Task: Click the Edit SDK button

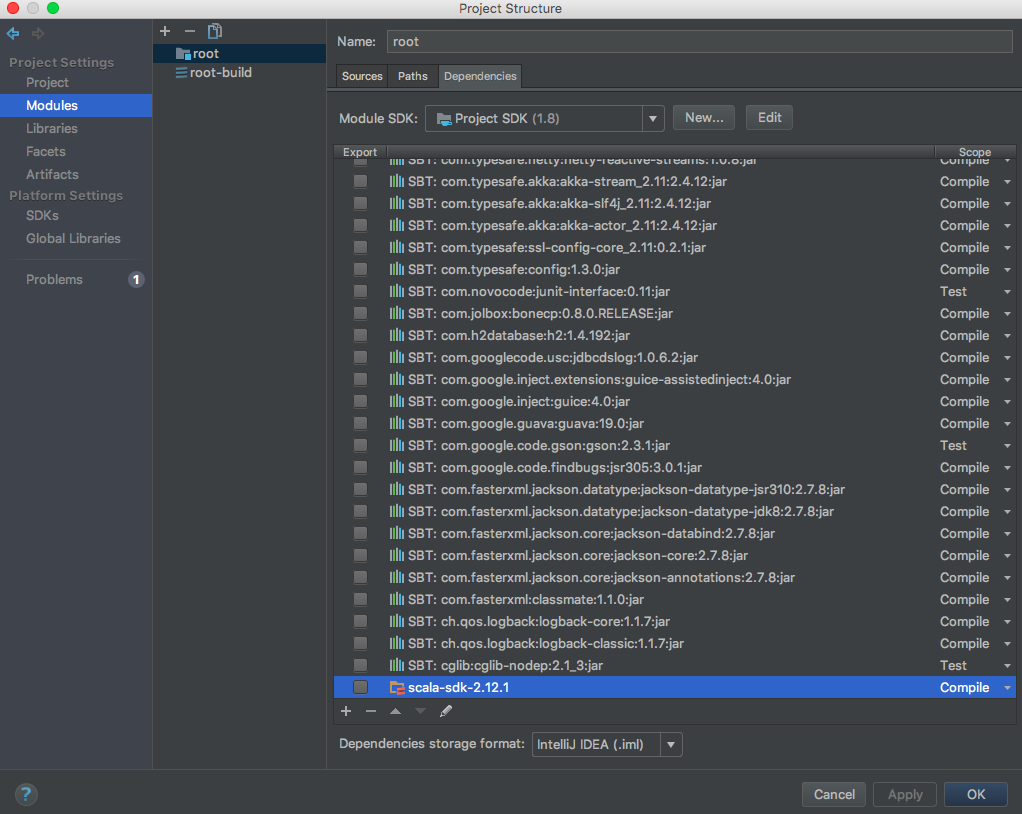Action: point(769,118)
